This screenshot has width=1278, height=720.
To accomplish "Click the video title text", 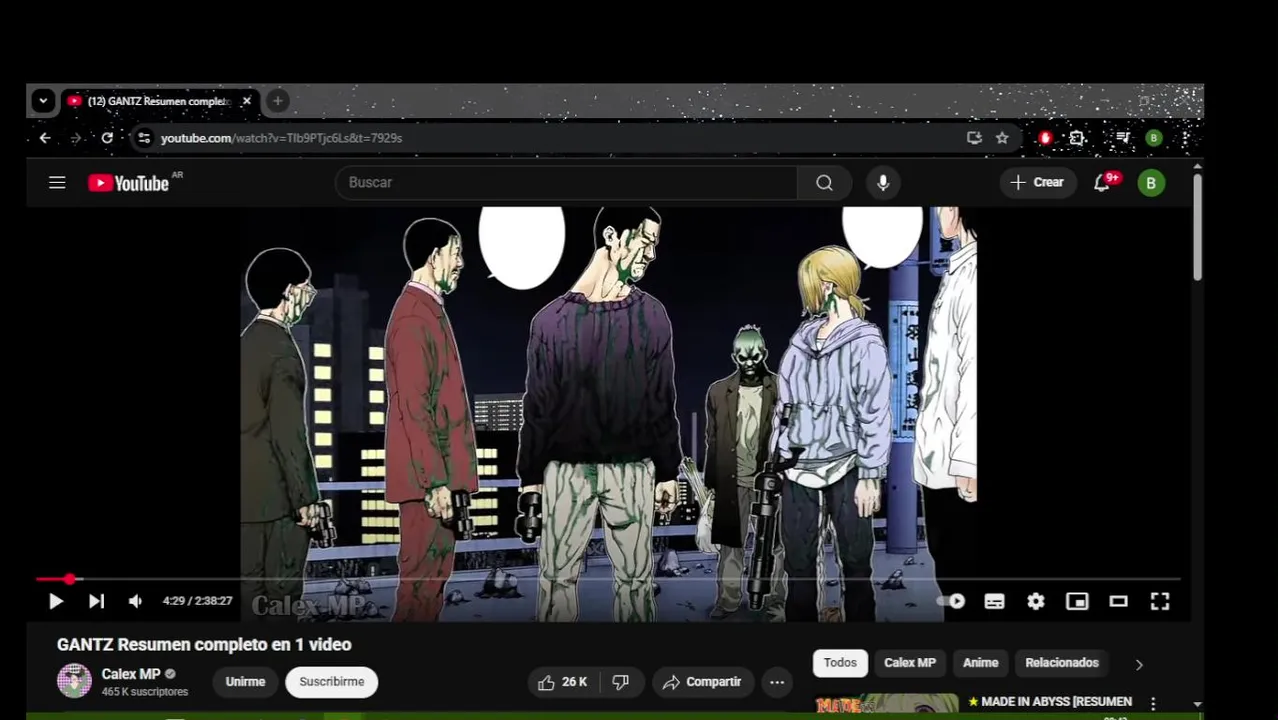I will [x=204, y=645].
